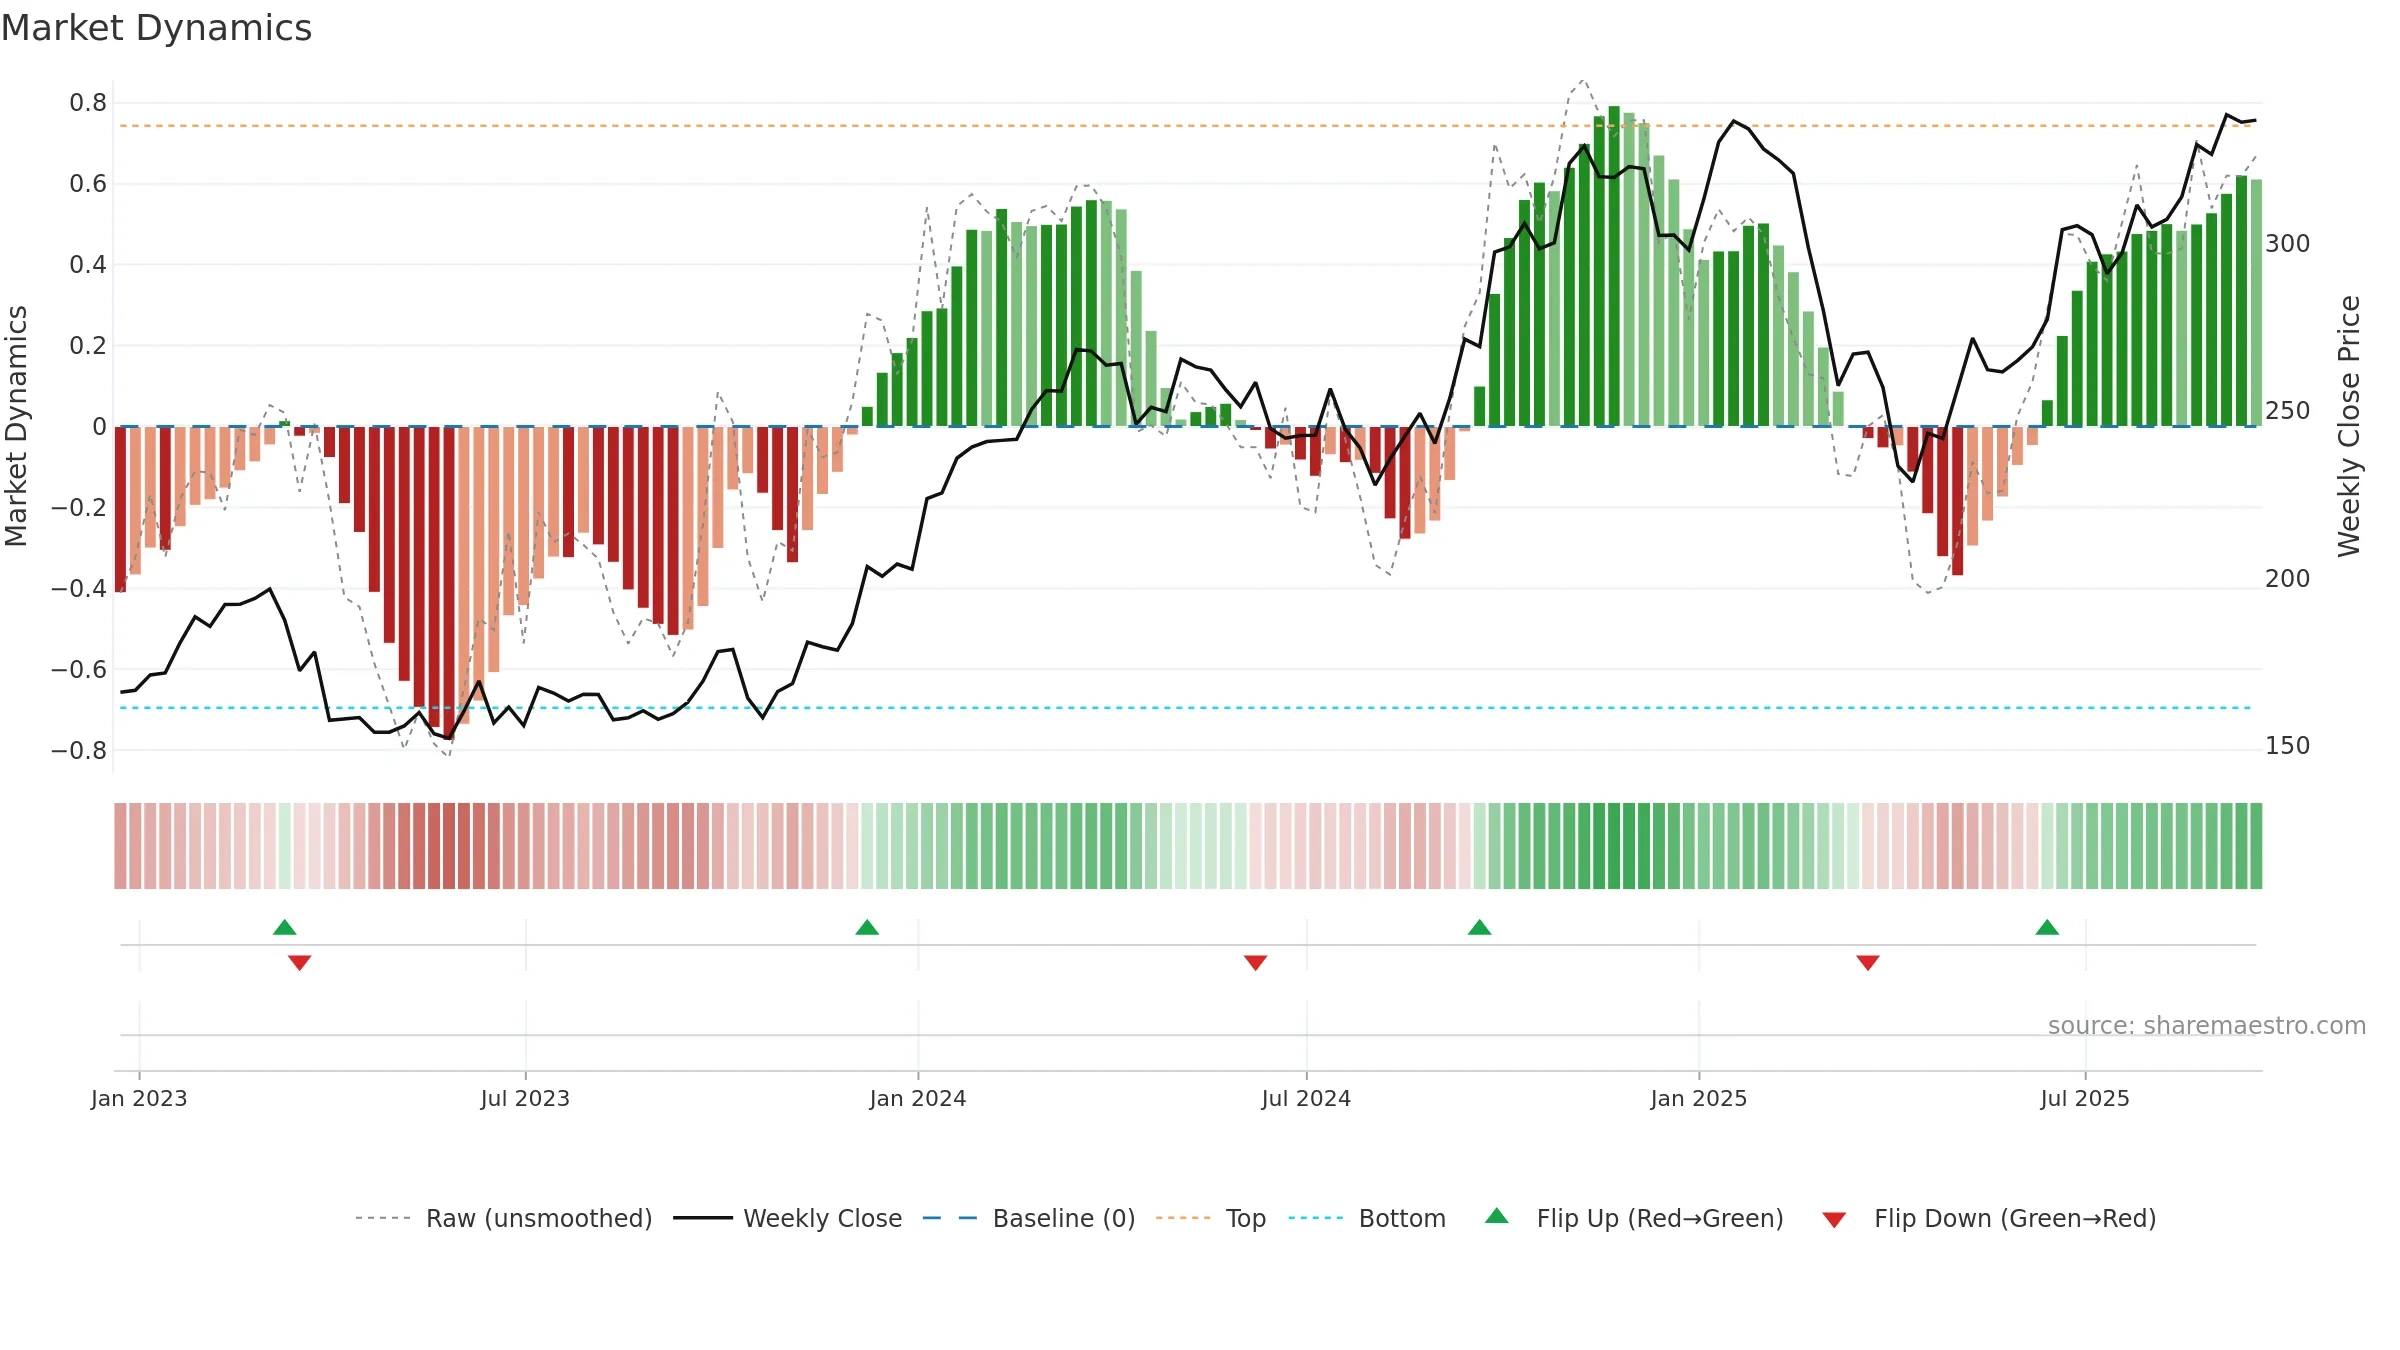Click the Market Dynamics y-axis title
The height and width of the screenshot is (1350, 2400).
16,426
